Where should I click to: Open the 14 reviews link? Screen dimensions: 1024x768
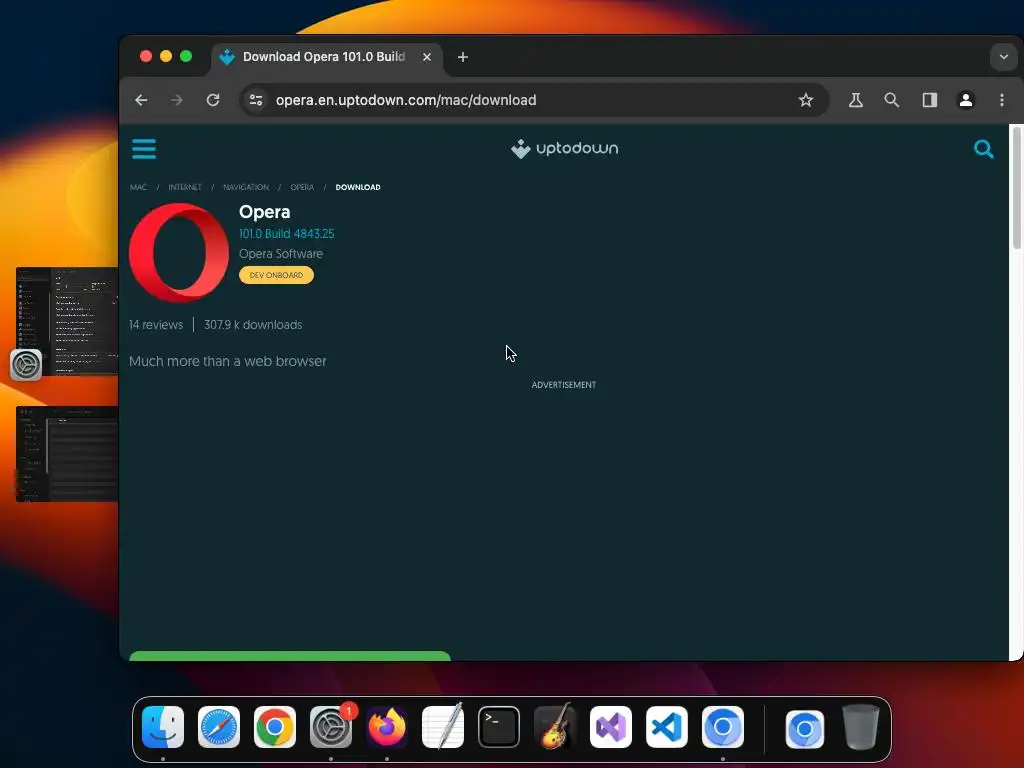click(x=155, y=325)
